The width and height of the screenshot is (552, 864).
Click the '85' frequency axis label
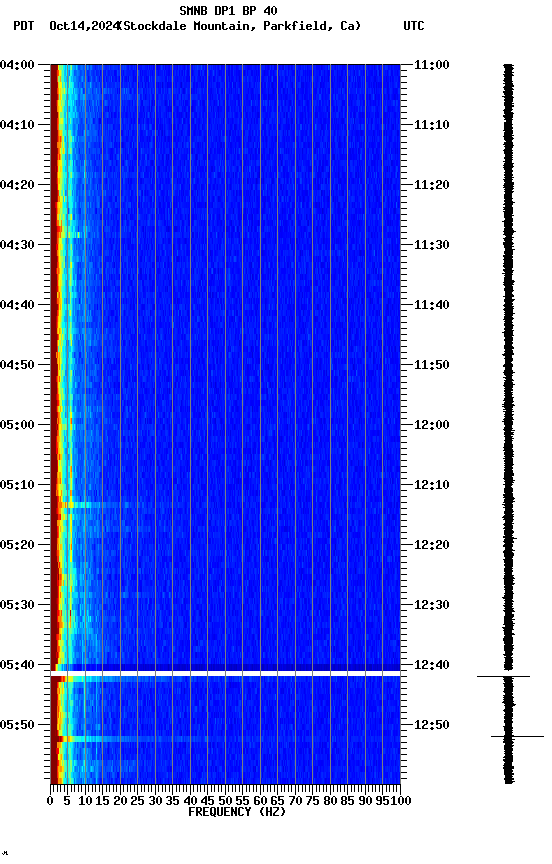pyautogui.click(x=348, y=801)
